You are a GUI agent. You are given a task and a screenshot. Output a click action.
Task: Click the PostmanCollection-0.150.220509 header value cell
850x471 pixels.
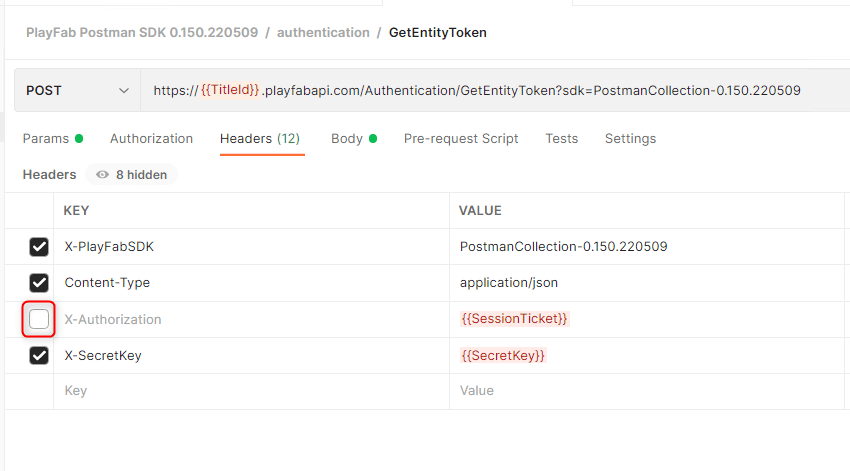(x=647, y=247)
